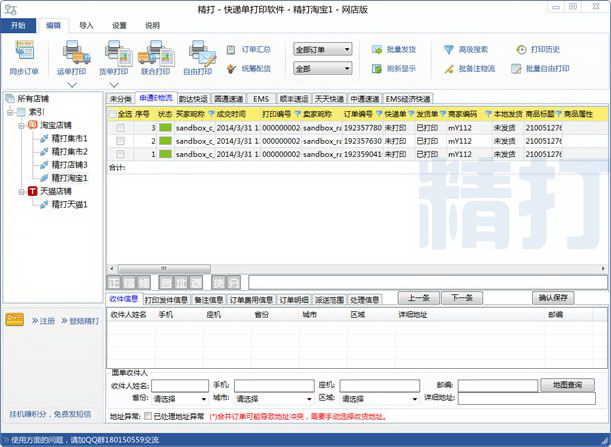The image size is (611, 447).
Task: Click the 运单打印 waybill print icon
Action: (76, 52)
